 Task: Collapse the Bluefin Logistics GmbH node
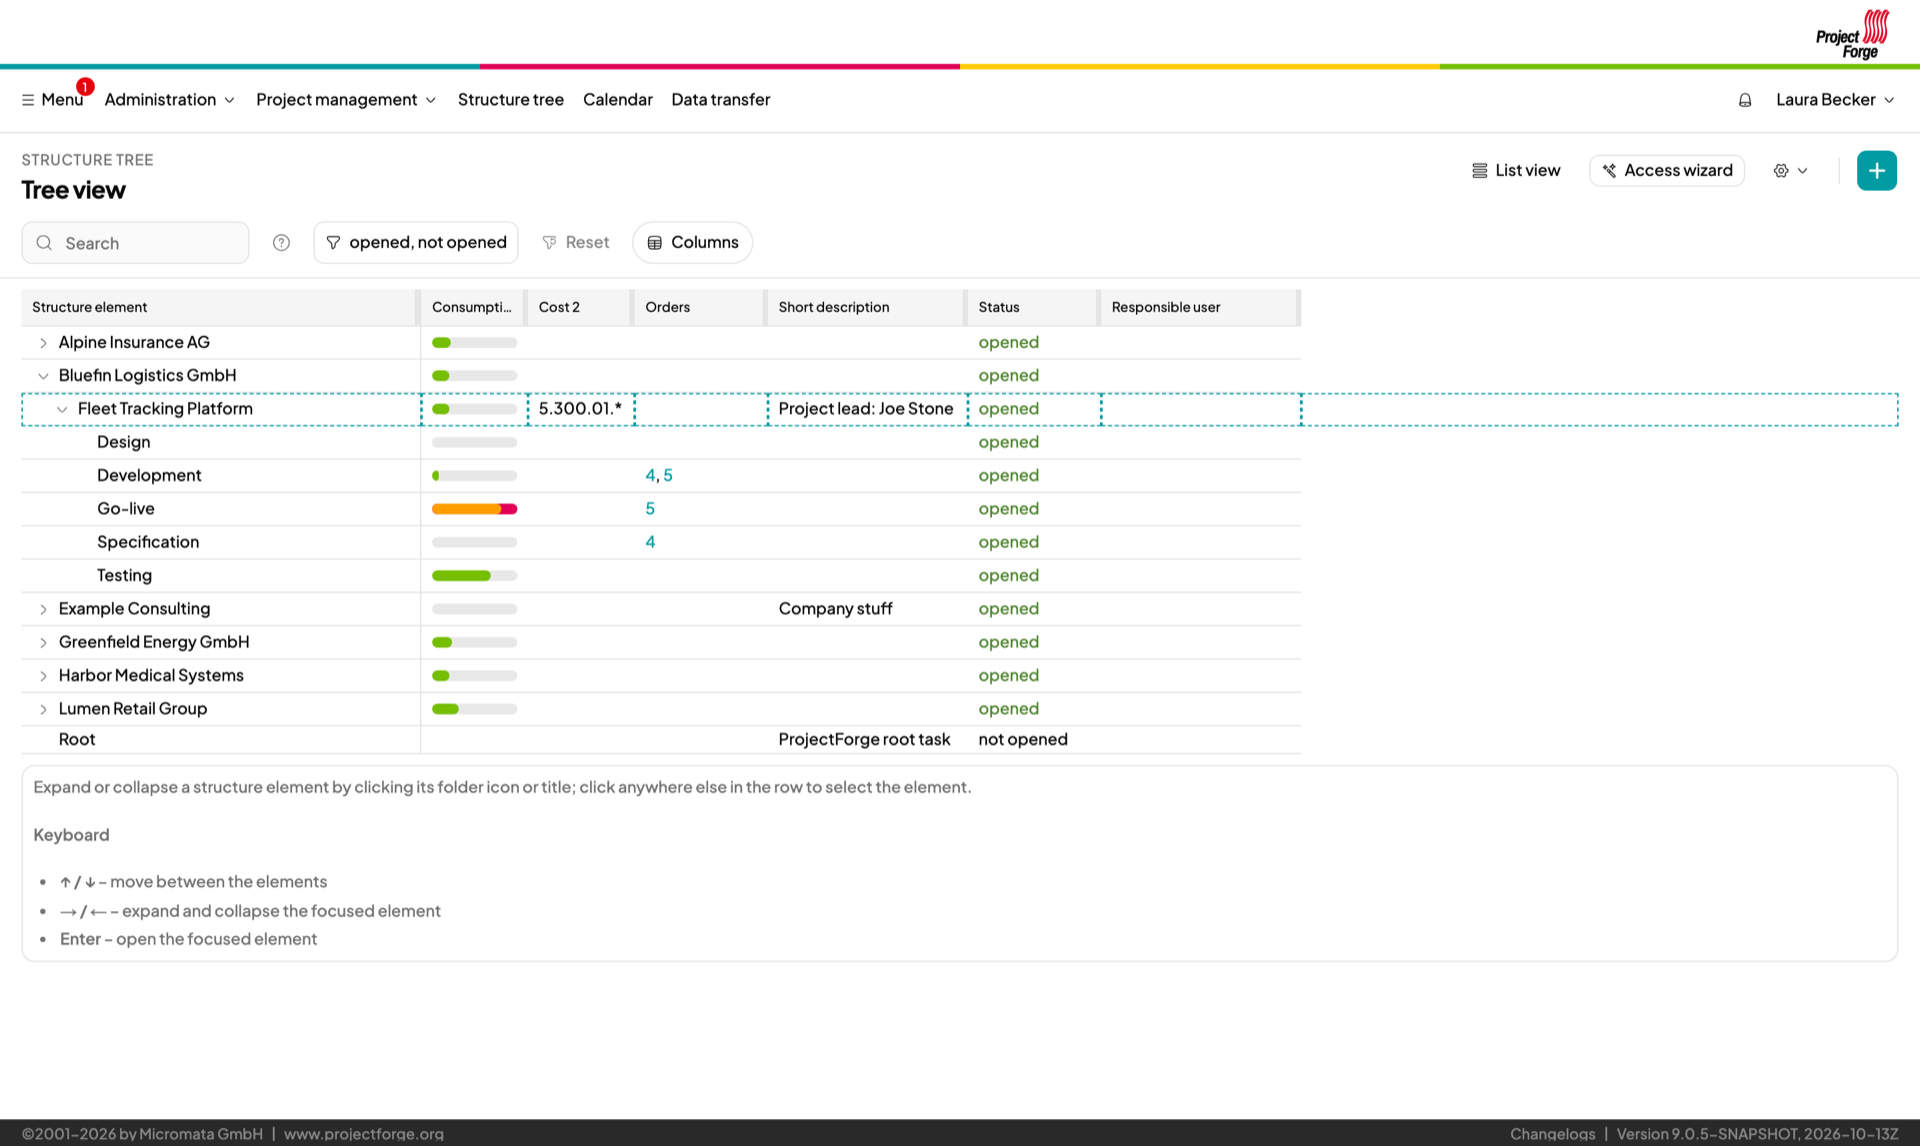(43, 376)
